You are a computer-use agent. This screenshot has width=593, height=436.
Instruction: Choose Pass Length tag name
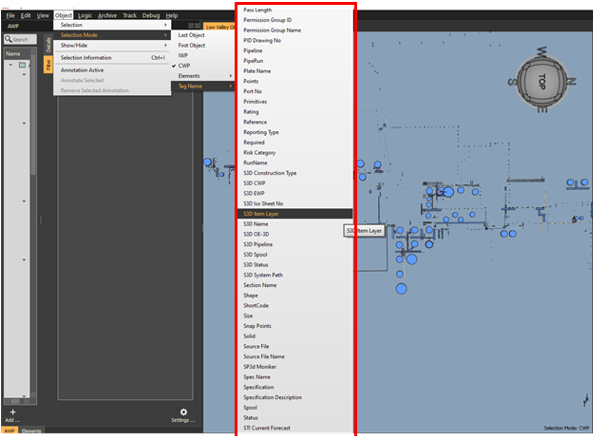pyautogui.click(x=295, y=10)
